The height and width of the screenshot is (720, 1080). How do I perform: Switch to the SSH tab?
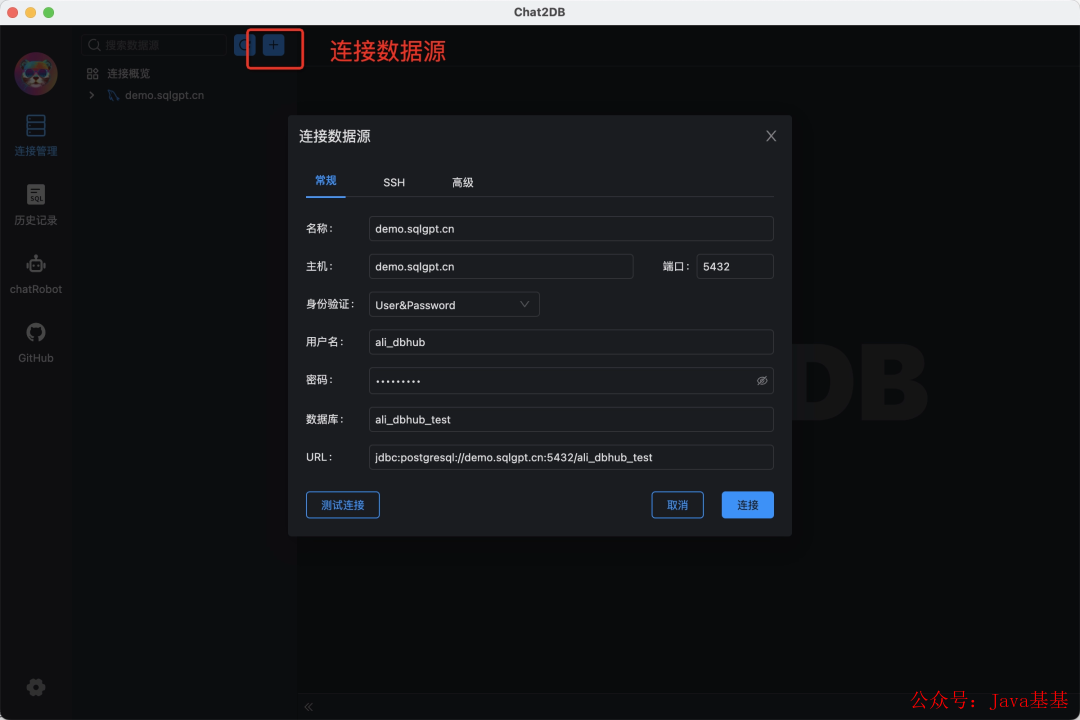point(394,182)
